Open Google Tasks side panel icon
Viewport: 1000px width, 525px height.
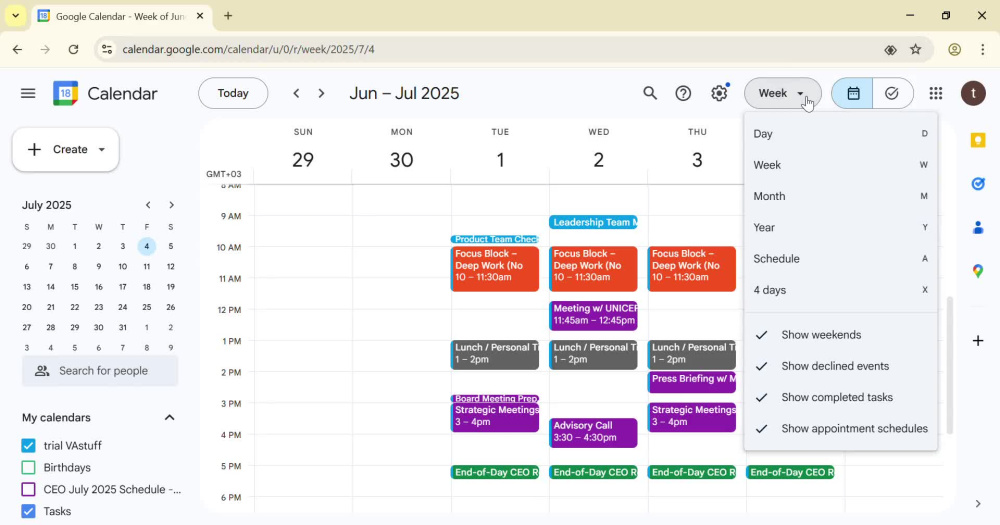[978, 184]
